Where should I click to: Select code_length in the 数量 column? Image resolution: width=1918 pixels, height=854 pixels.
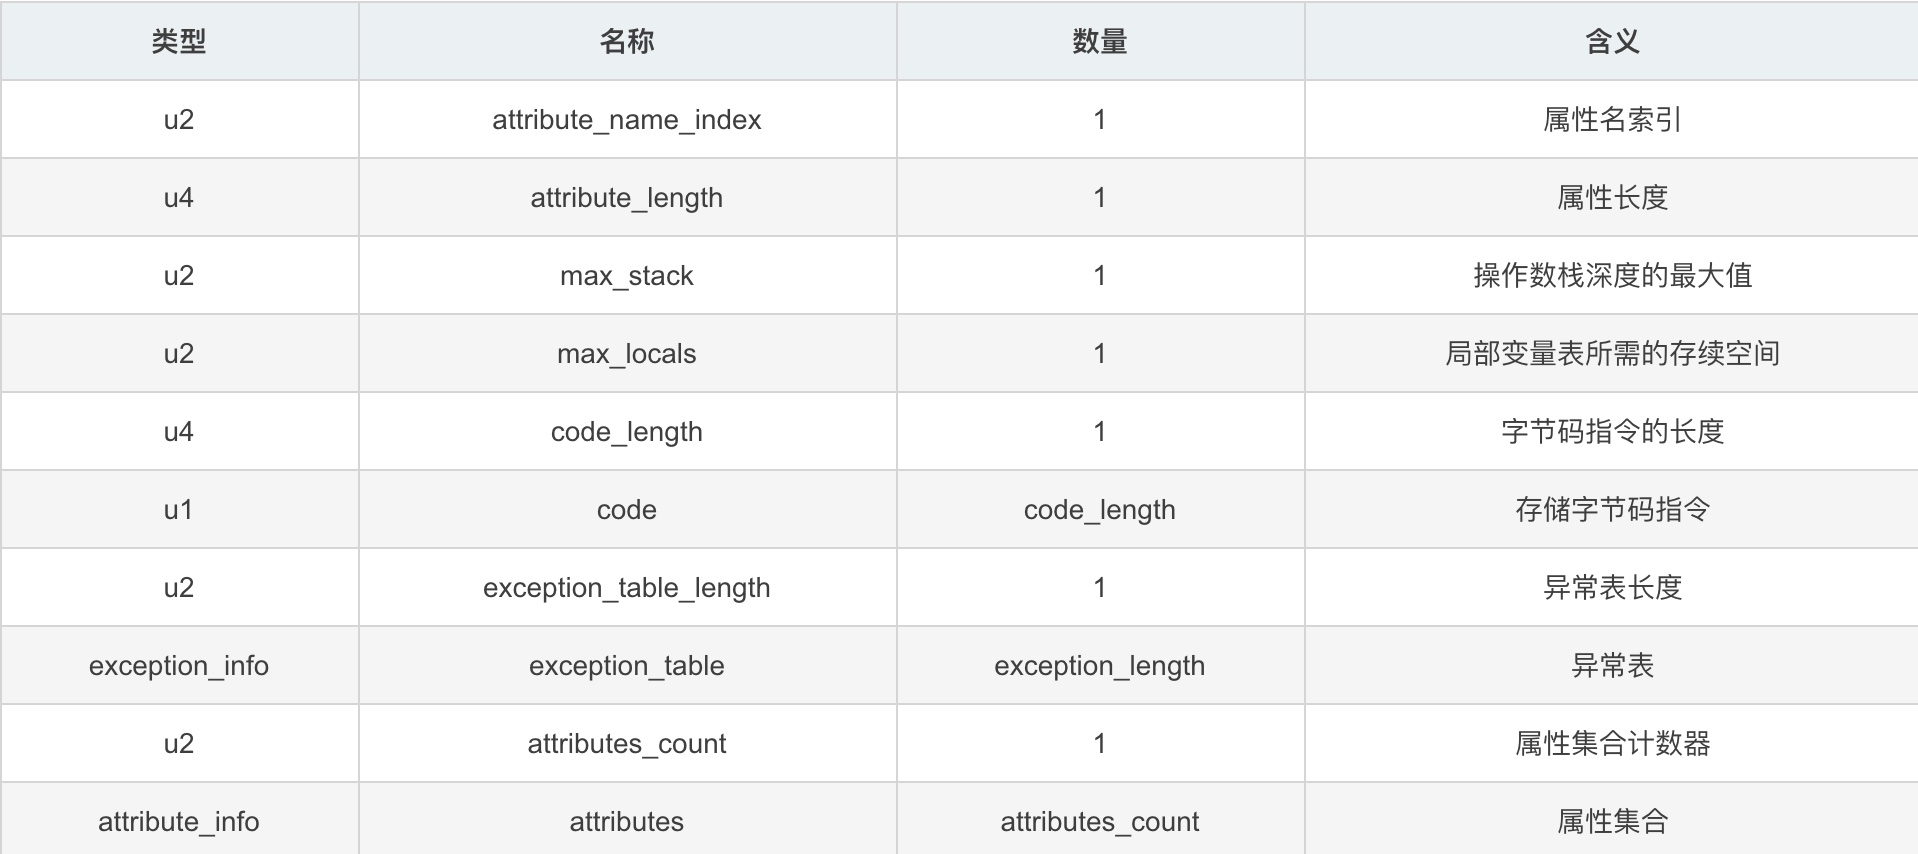1100,509
